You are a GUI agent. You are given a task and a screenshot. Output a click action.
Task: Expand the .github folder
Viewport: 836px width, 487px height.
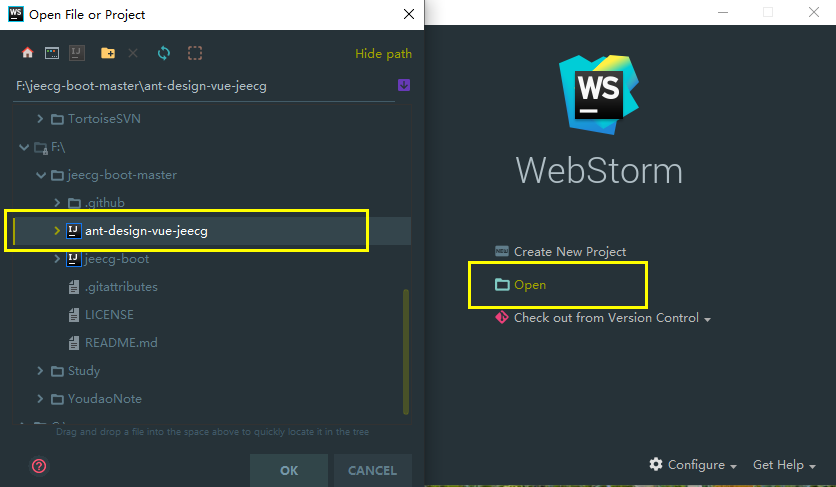57,203
